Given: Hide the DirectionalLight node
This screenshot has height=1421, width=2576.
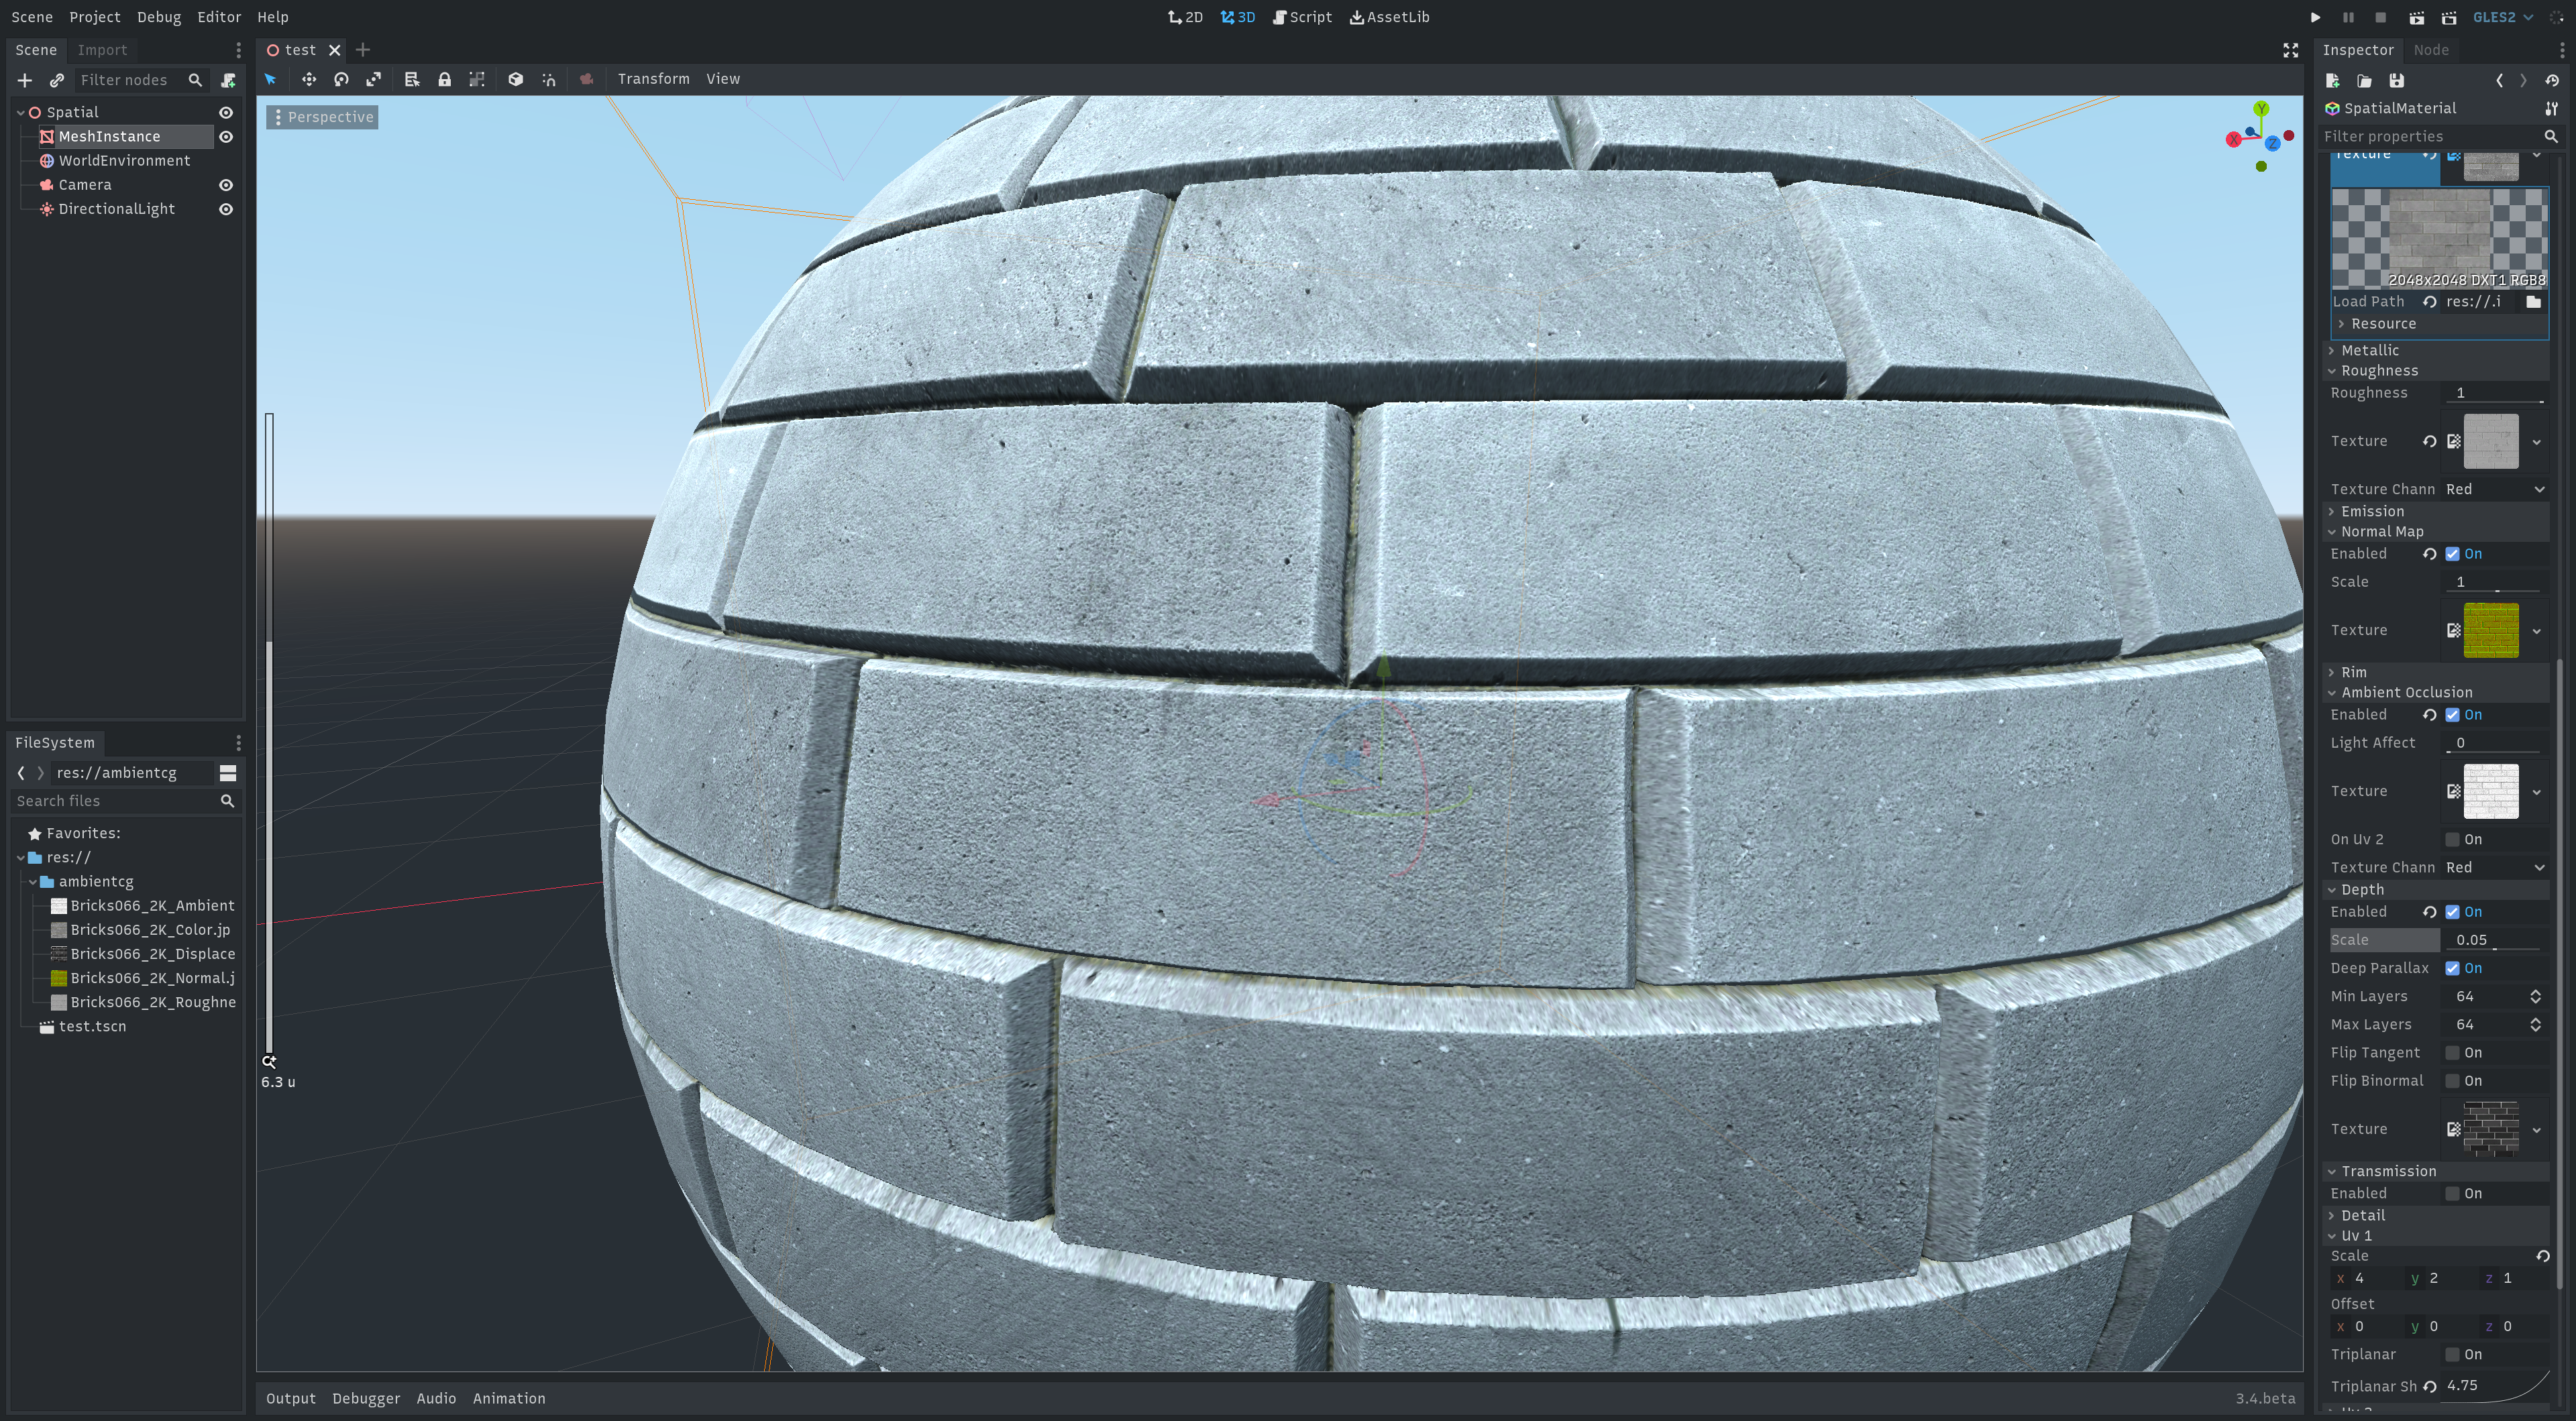Looking at the screenshot, I should (226, 209).
